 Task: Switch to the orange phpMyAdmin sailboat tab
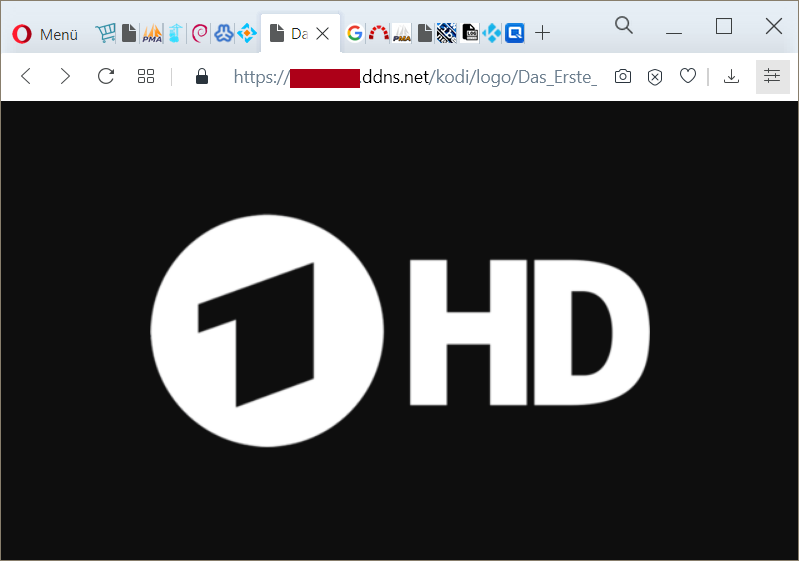(152, 34)
